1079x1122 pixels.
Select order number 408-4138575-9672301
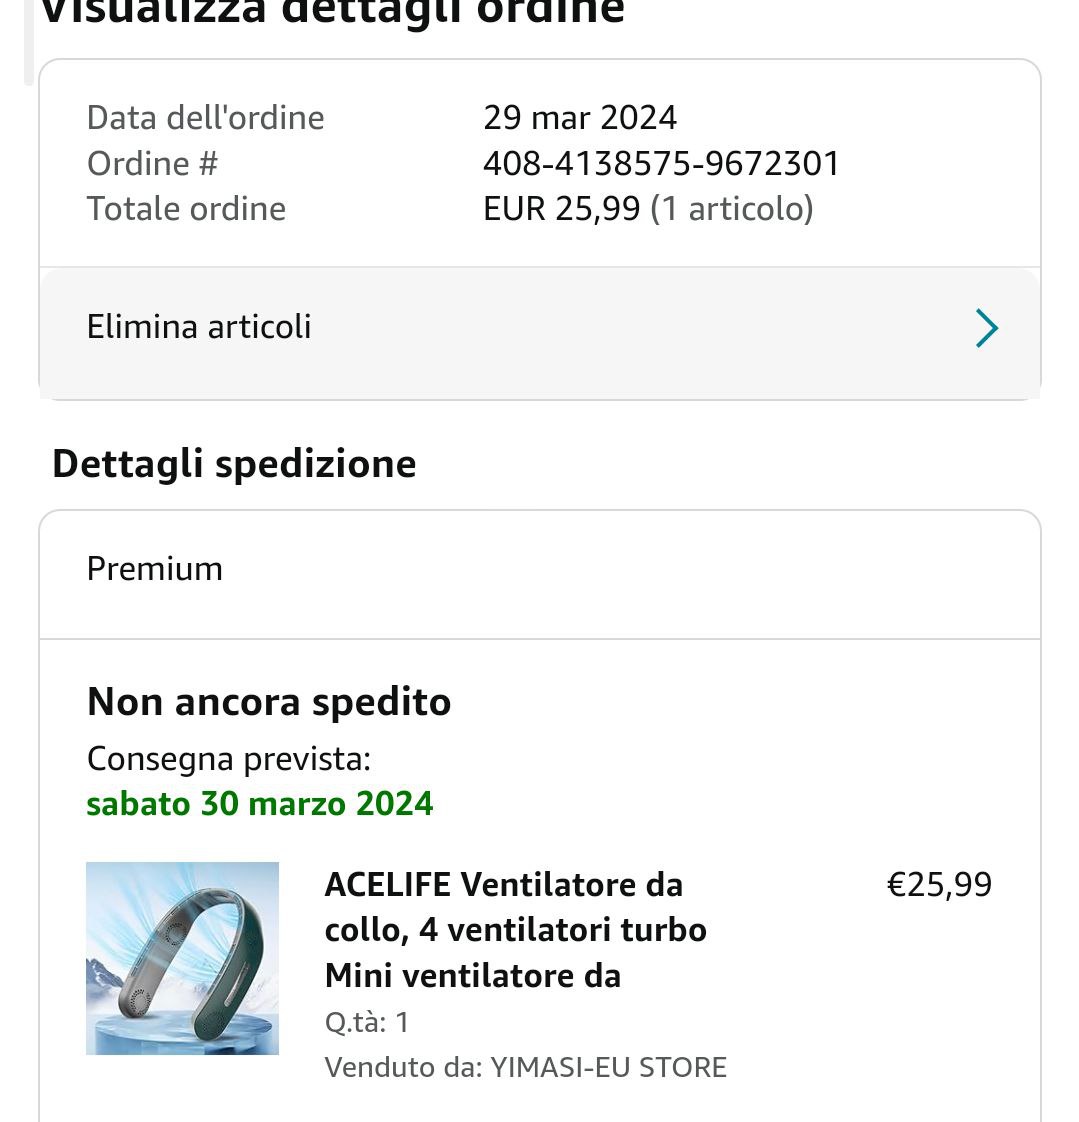point(661,163)
